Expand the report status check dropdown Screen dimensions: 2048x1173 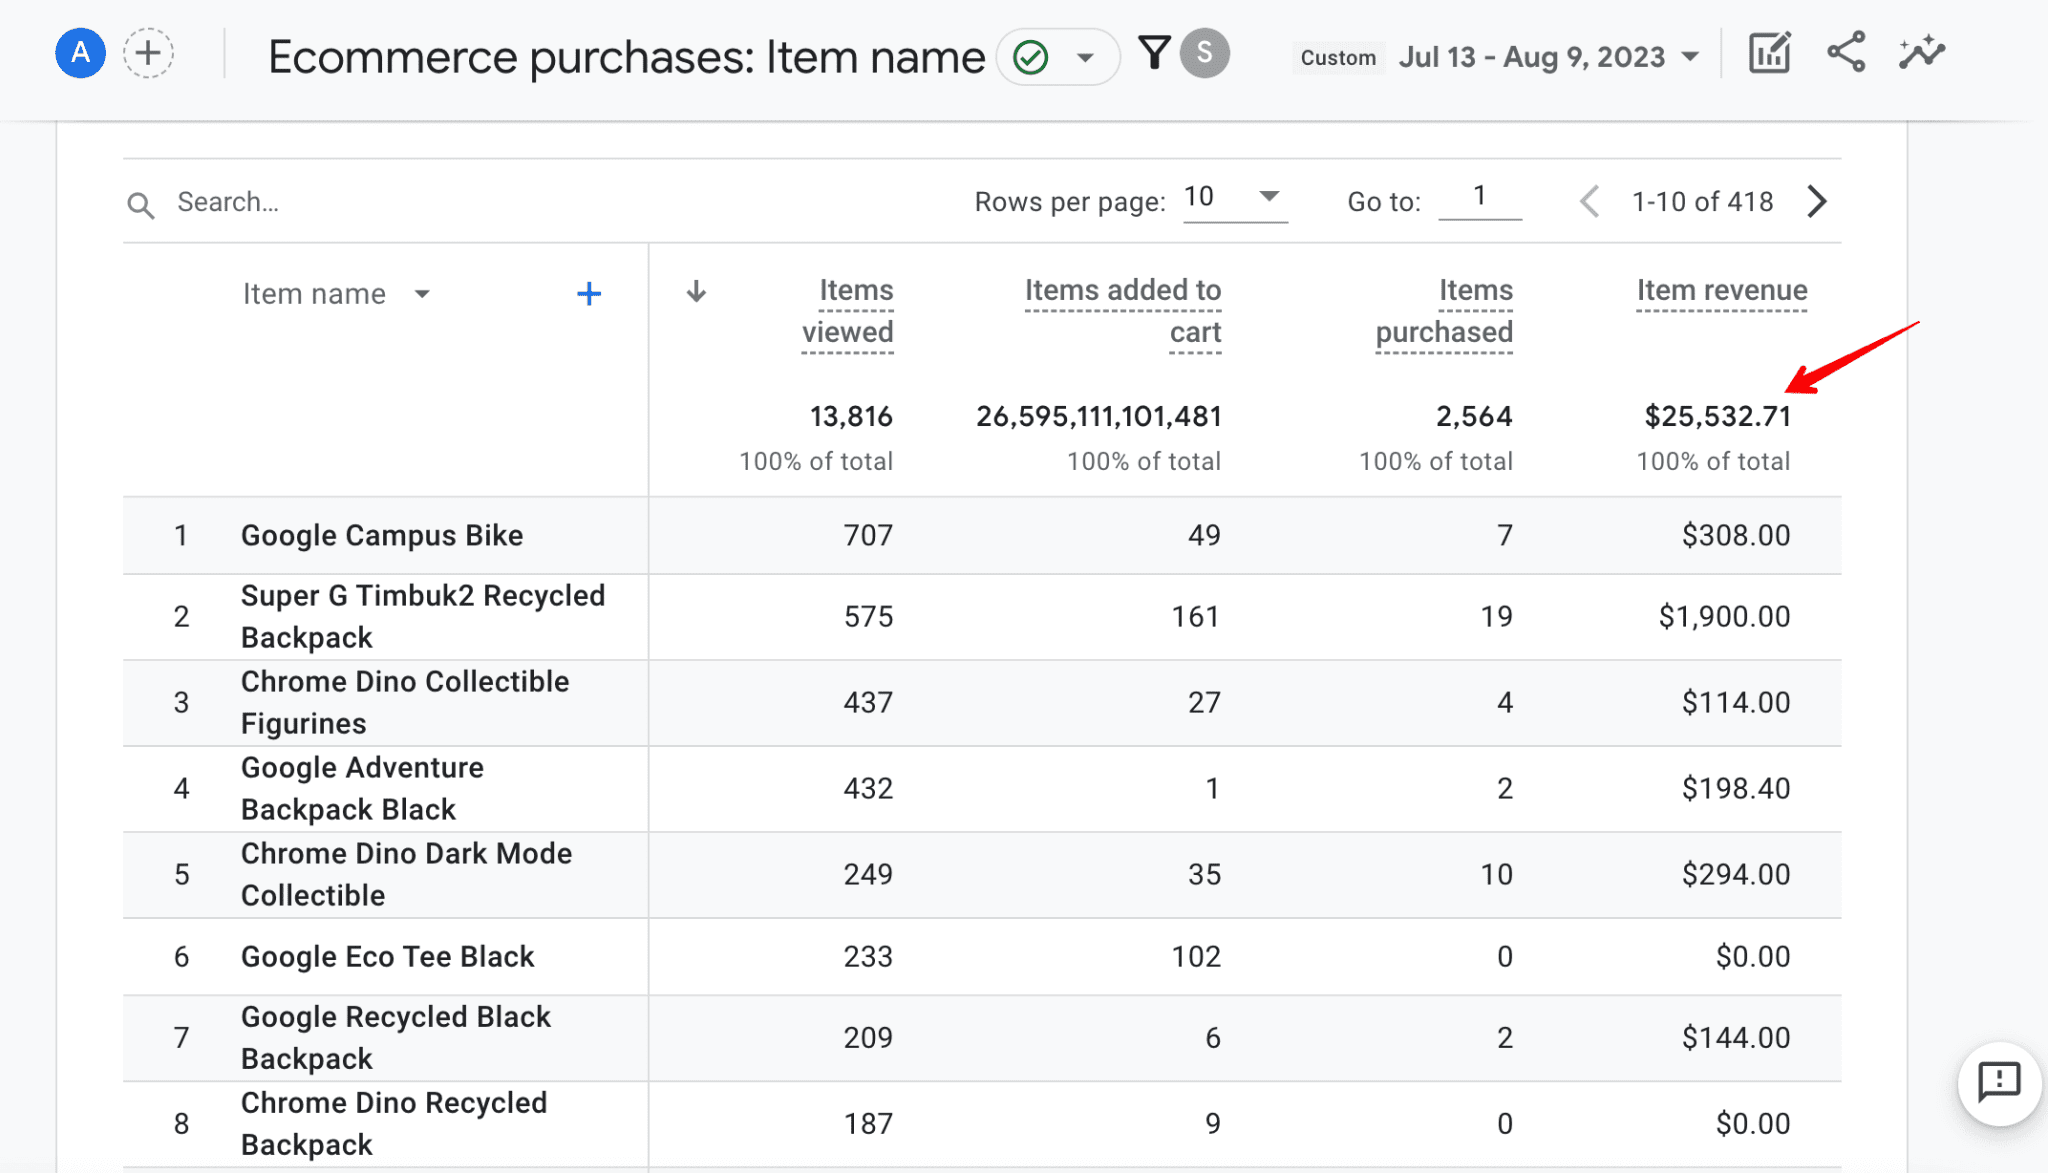pos(1085,58)
